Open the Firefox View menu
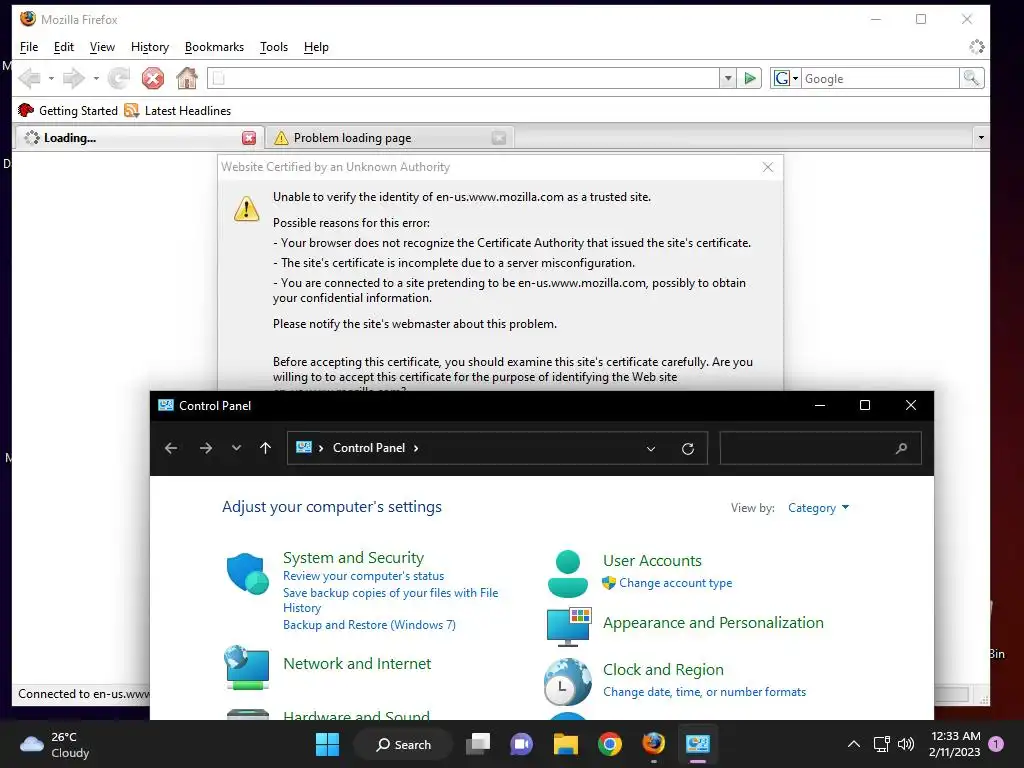 102,47
